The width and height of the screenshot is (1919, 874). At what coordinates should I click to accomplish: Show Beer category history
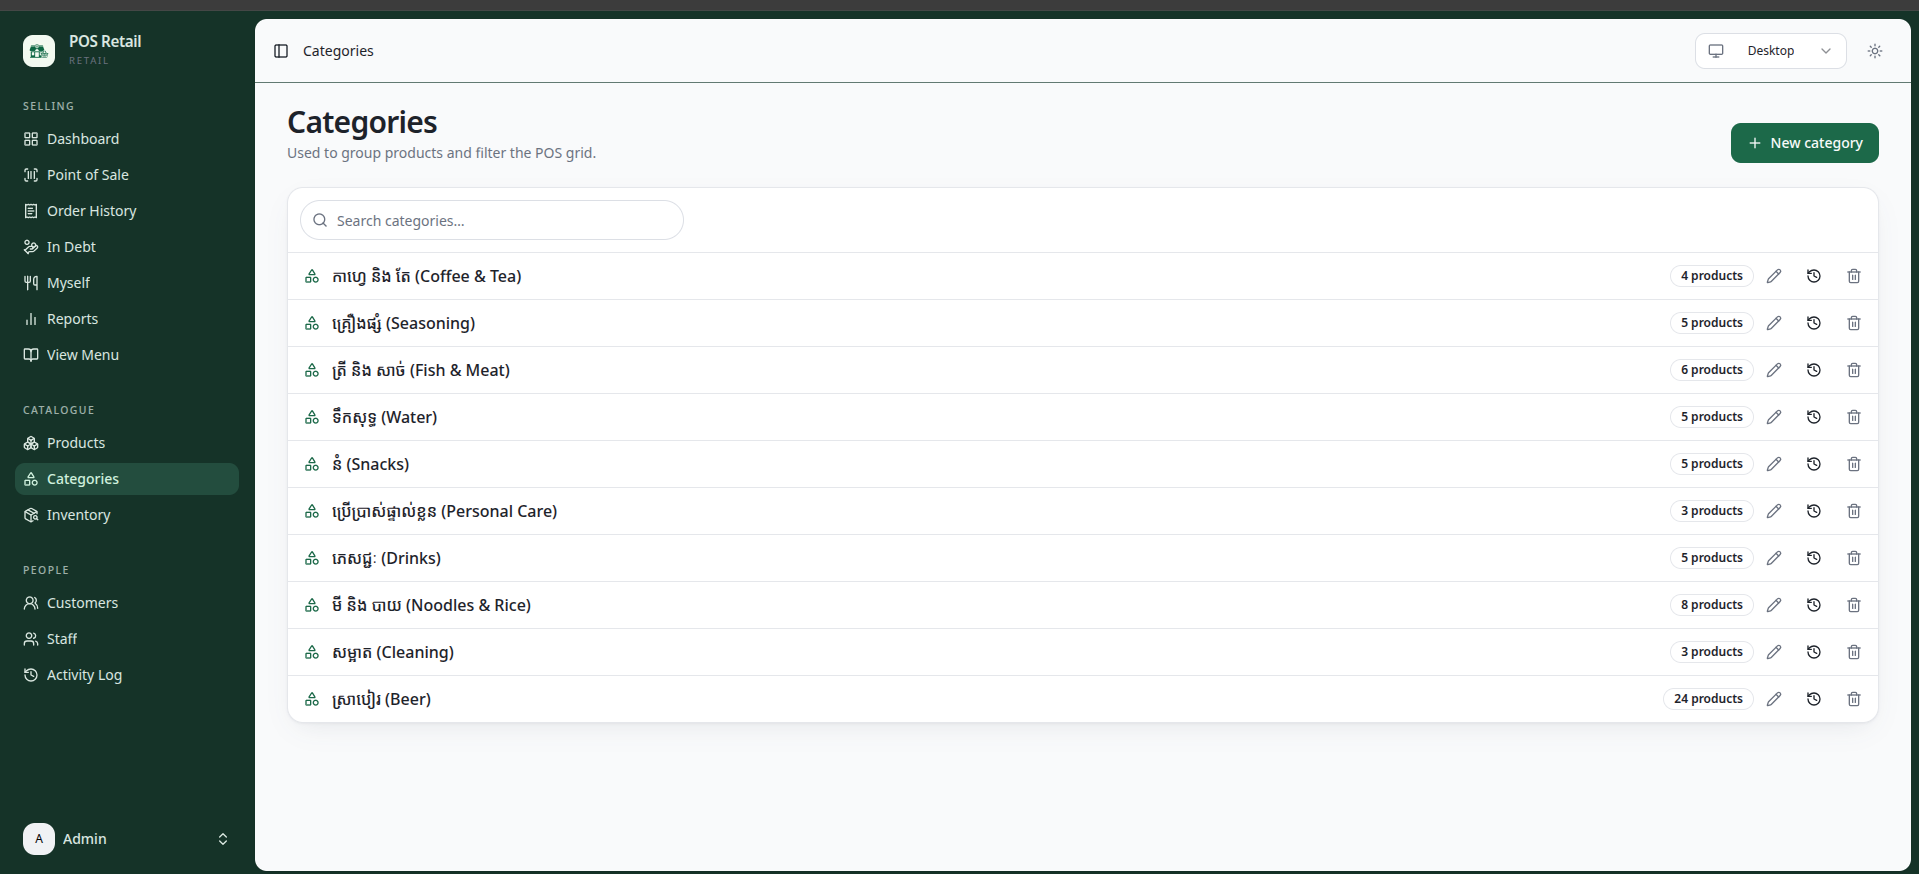(x=1814, y=699)
